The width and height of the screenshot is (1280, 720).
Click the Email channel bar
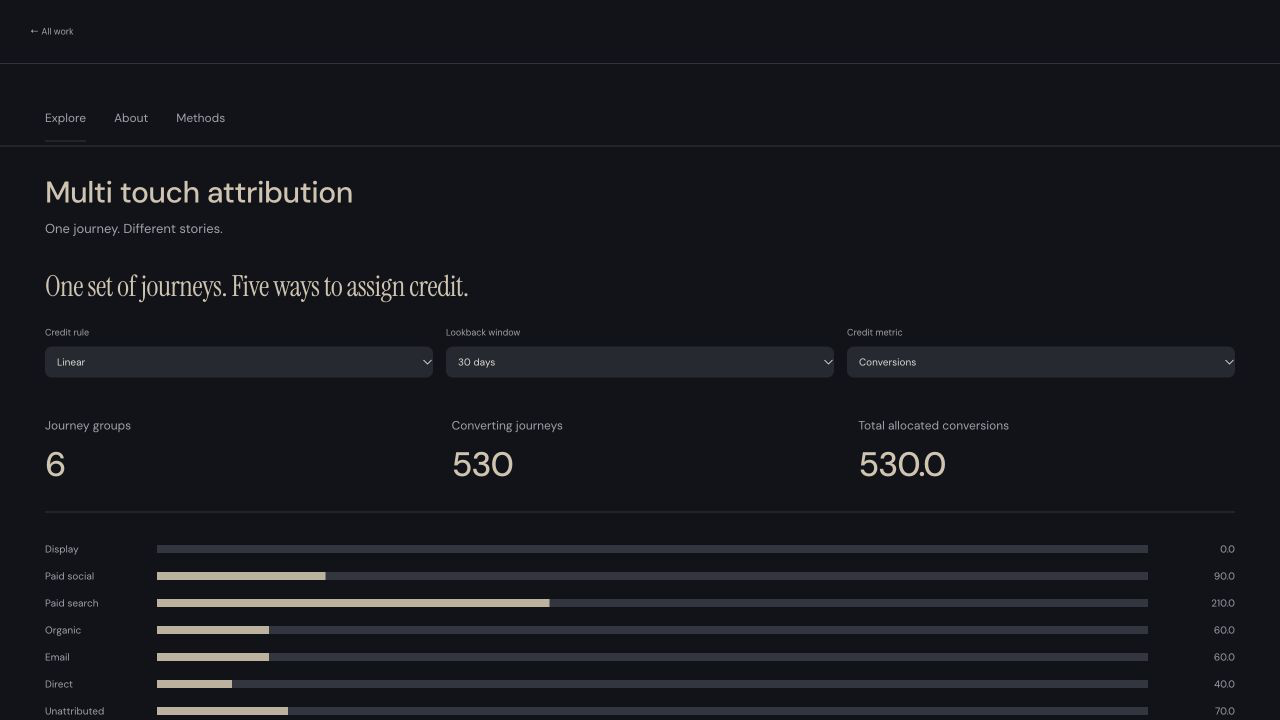point(652,657)
